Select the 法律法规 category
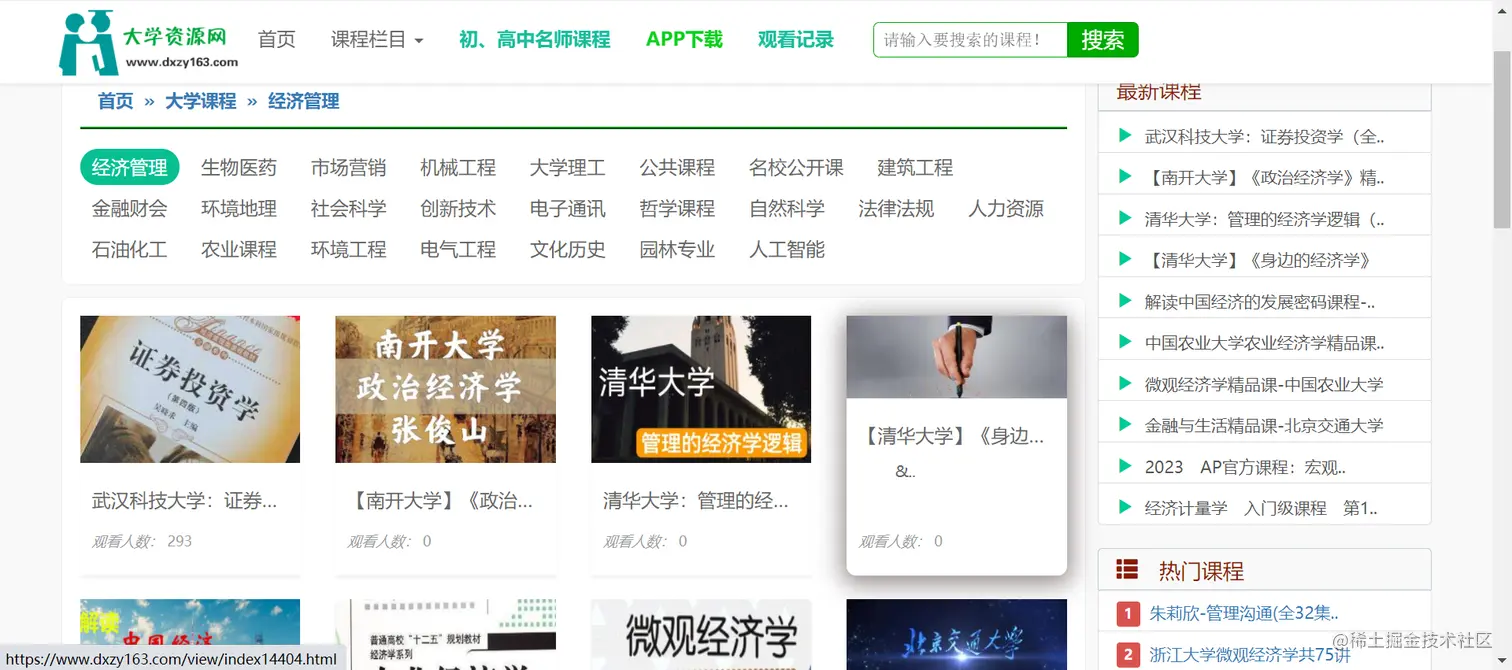This screenshot has height=670, width=1512. coord(896,208)
